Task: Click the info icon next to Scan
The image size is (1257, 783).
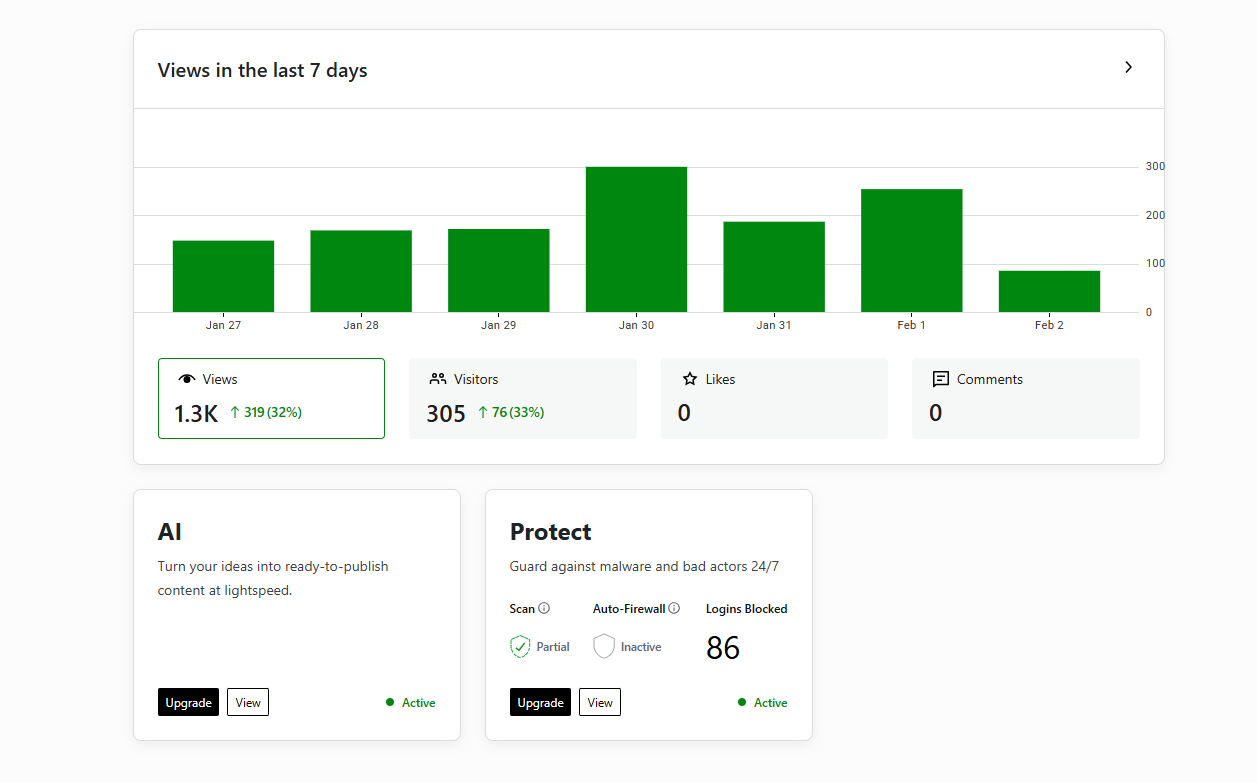Action: click(x=544, y=608)
